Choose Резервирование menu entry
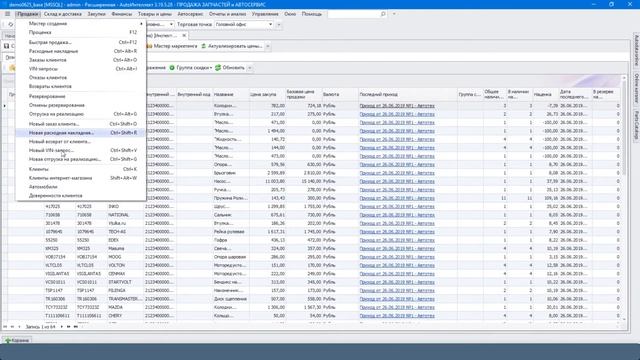The width and height of the screenshot is (640, 360). click(81, 96)
